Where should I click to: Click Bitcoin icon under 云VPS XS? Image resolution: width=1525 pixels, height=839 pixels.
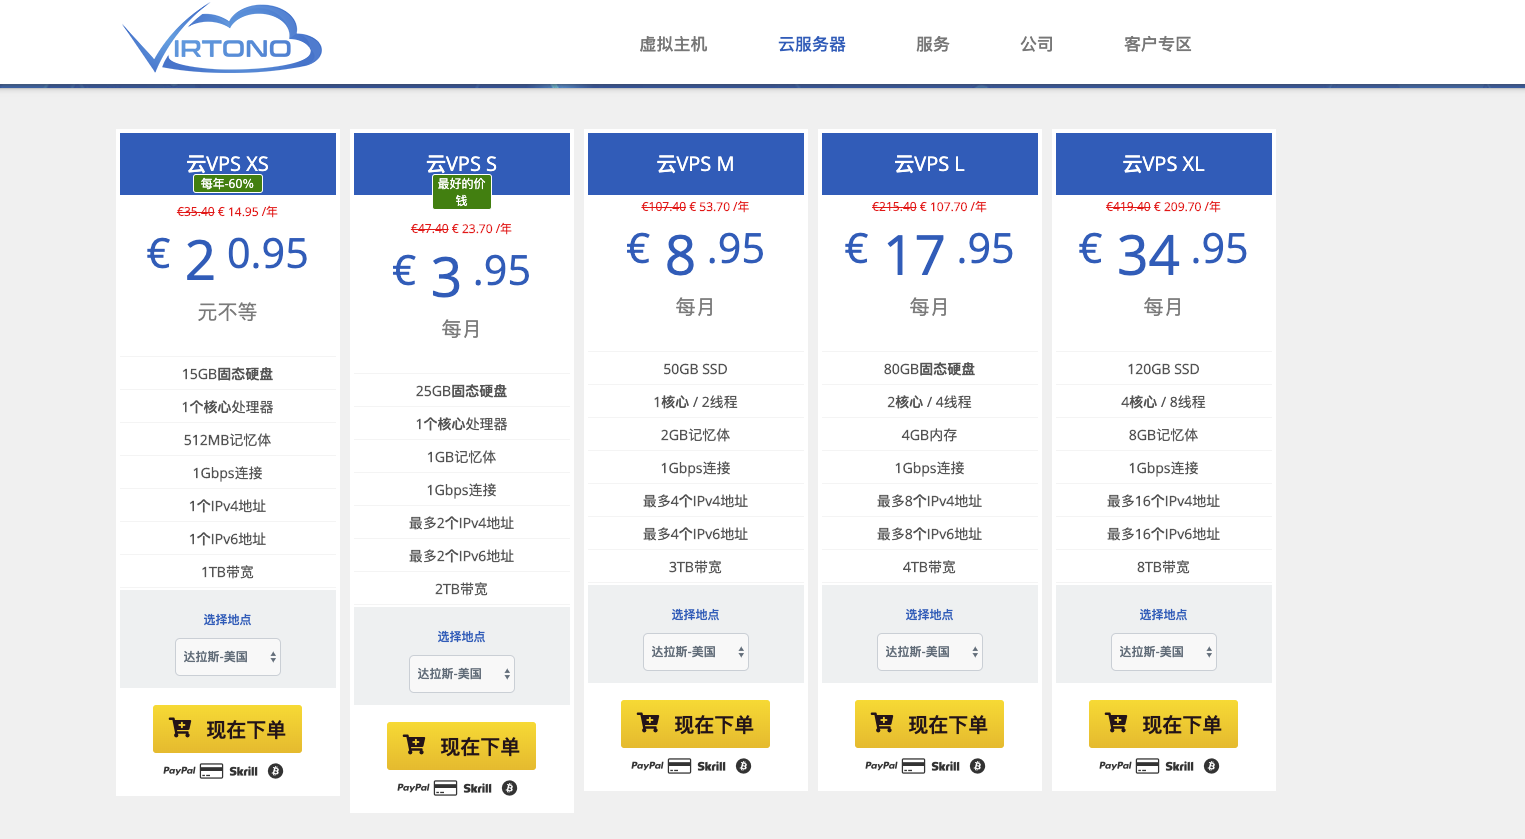click(276, 771)
